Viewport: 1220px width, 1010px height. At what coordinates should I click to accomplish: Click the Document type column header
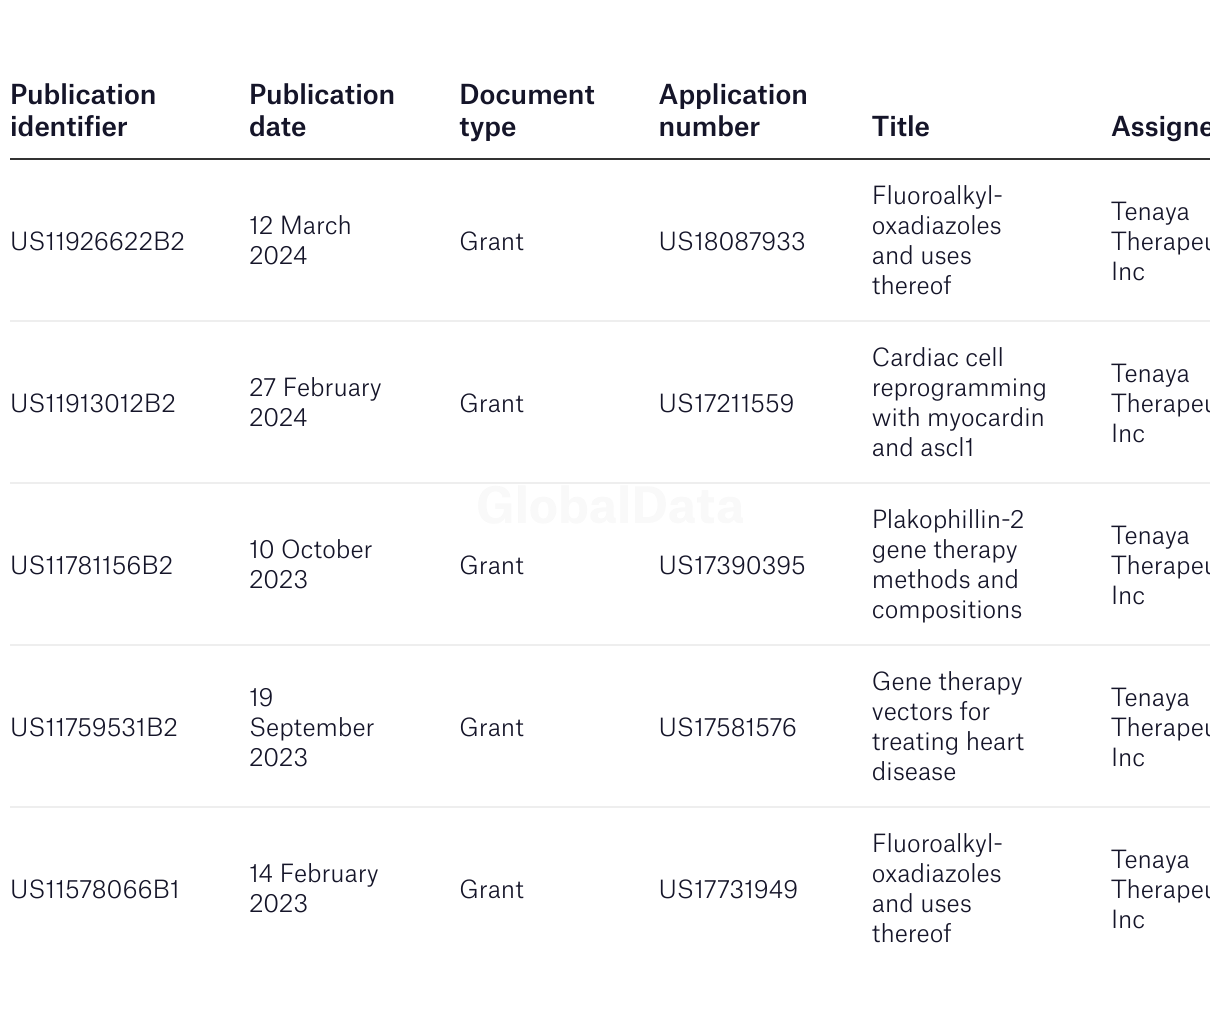pos(527,110)
